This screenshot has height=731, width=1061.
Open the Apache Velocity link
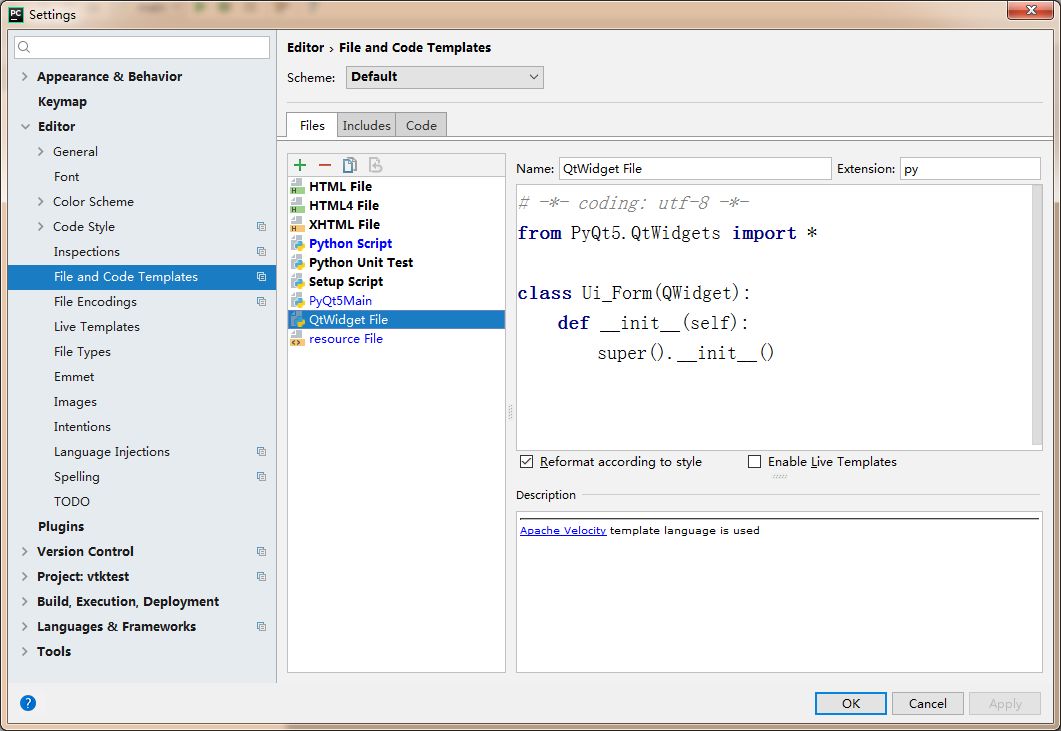pos(563,531)
